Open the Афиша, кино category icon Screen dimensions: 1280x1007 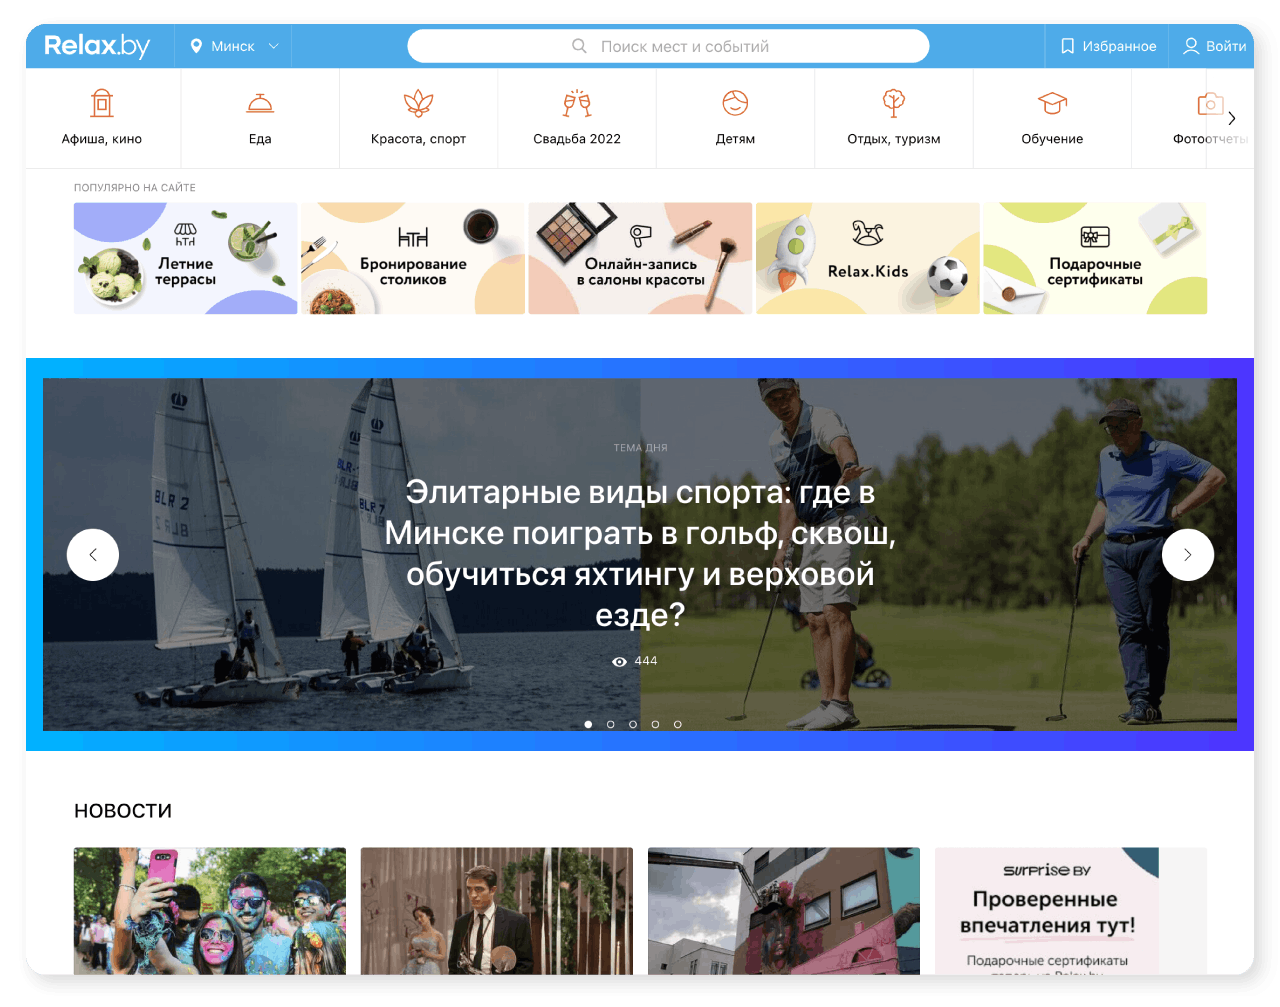point(102,103)
